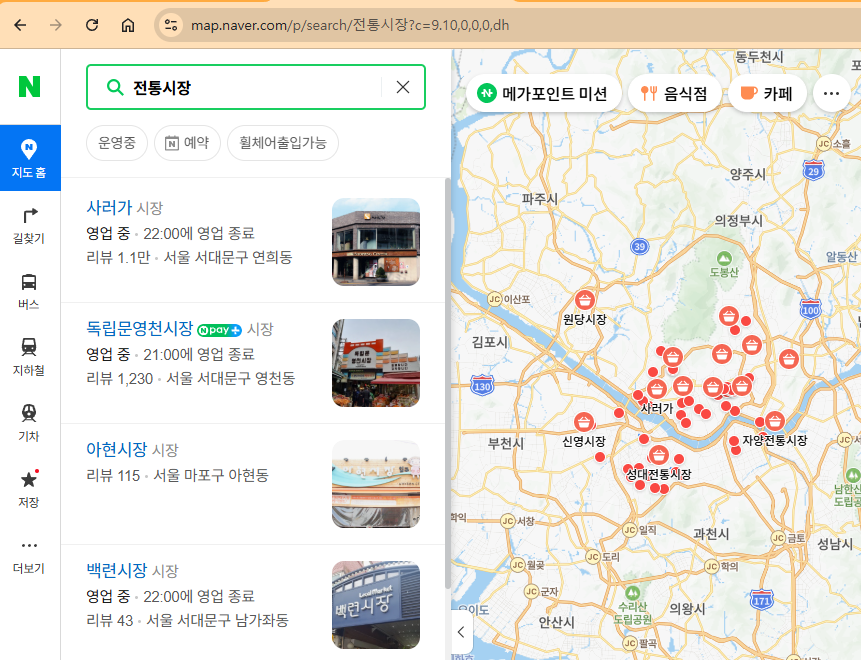861x660 pixels.
Task: Click the 양주시 label on map
Action: pyautogui.click(x=747, y=174)
